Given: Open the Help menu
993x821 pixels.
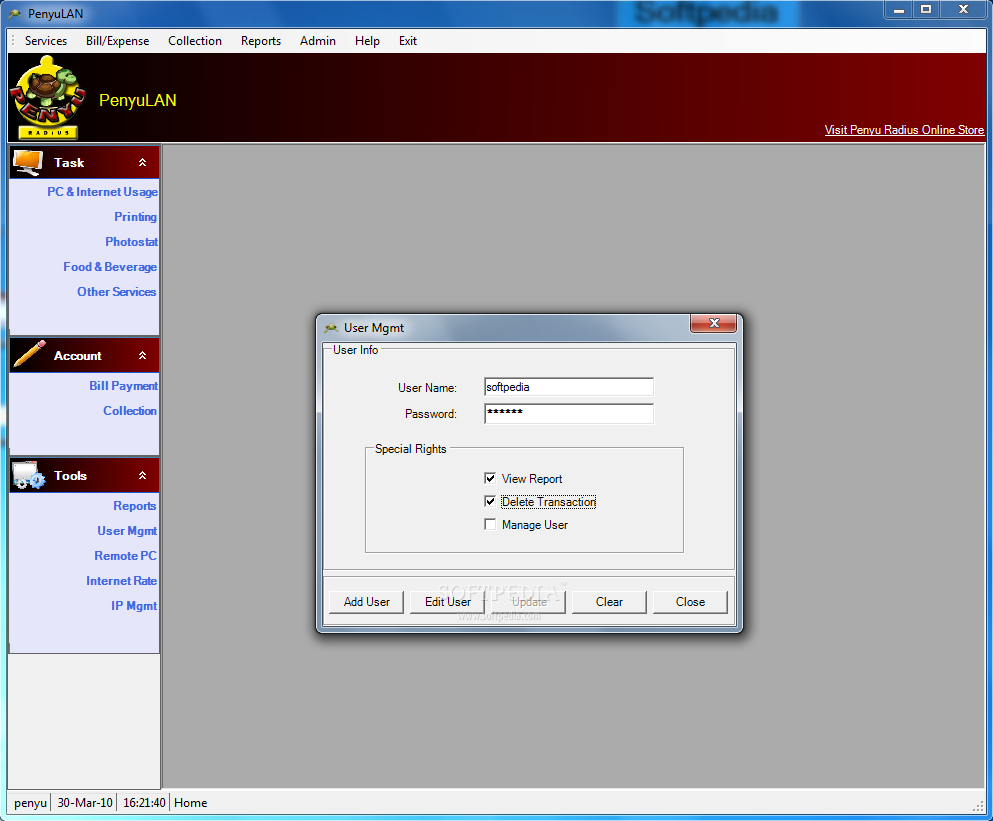Looking at the screenshot, I should (x=367, y=41).
